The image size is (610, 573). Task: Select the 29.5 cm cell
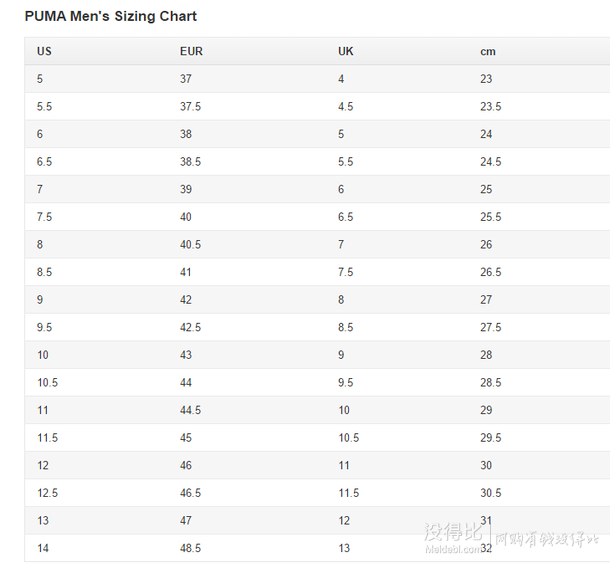pyautogui.click(x=491, y=438)
